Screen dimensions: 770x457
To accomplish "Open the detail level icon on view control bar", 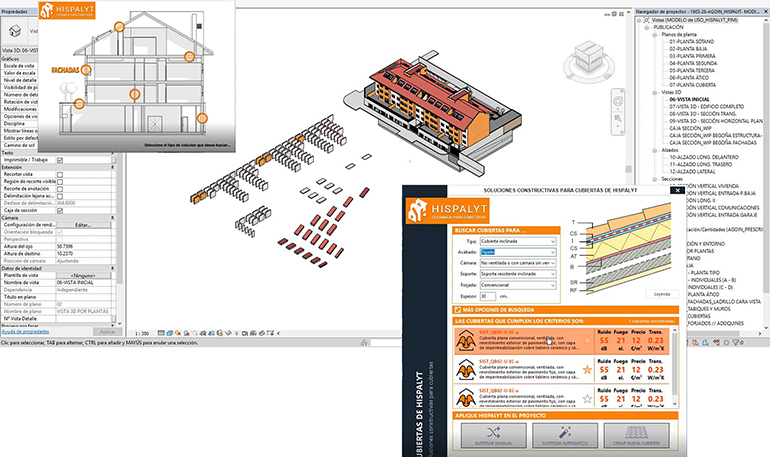I will tap(161, 333).
